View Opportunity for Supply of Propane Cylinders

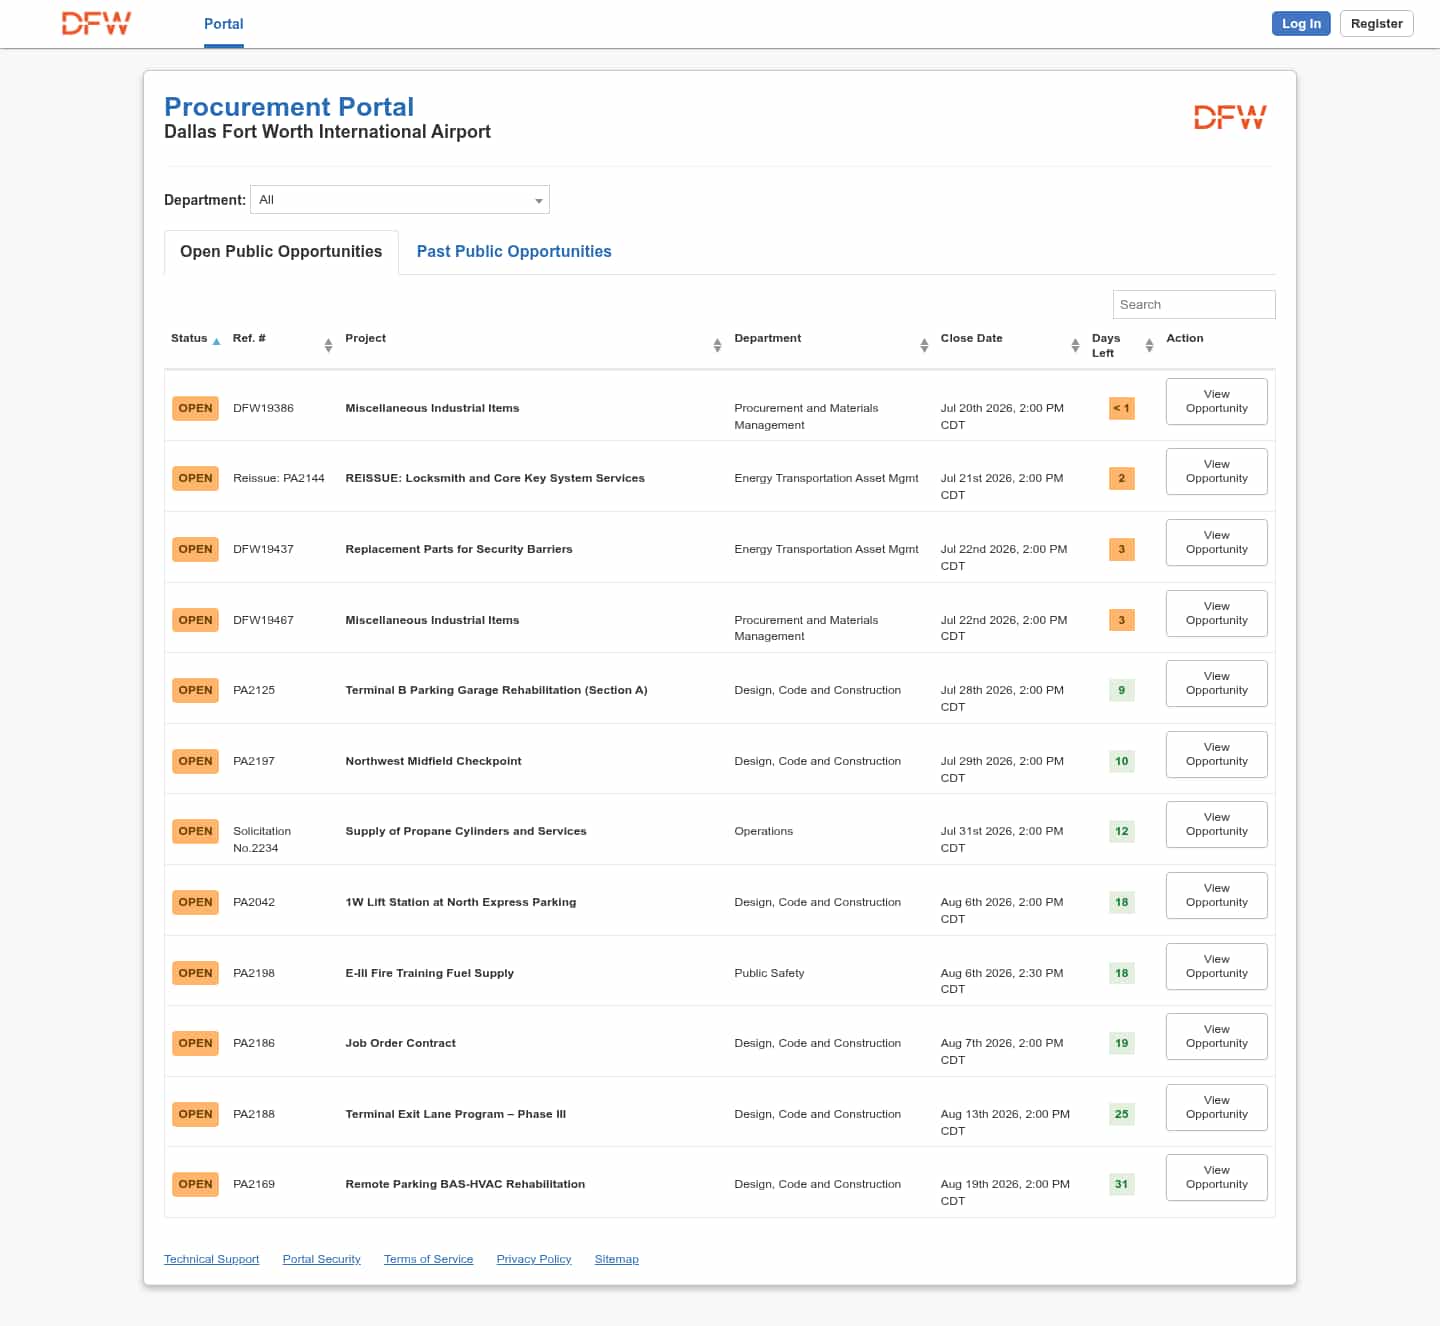point(1217,824)
